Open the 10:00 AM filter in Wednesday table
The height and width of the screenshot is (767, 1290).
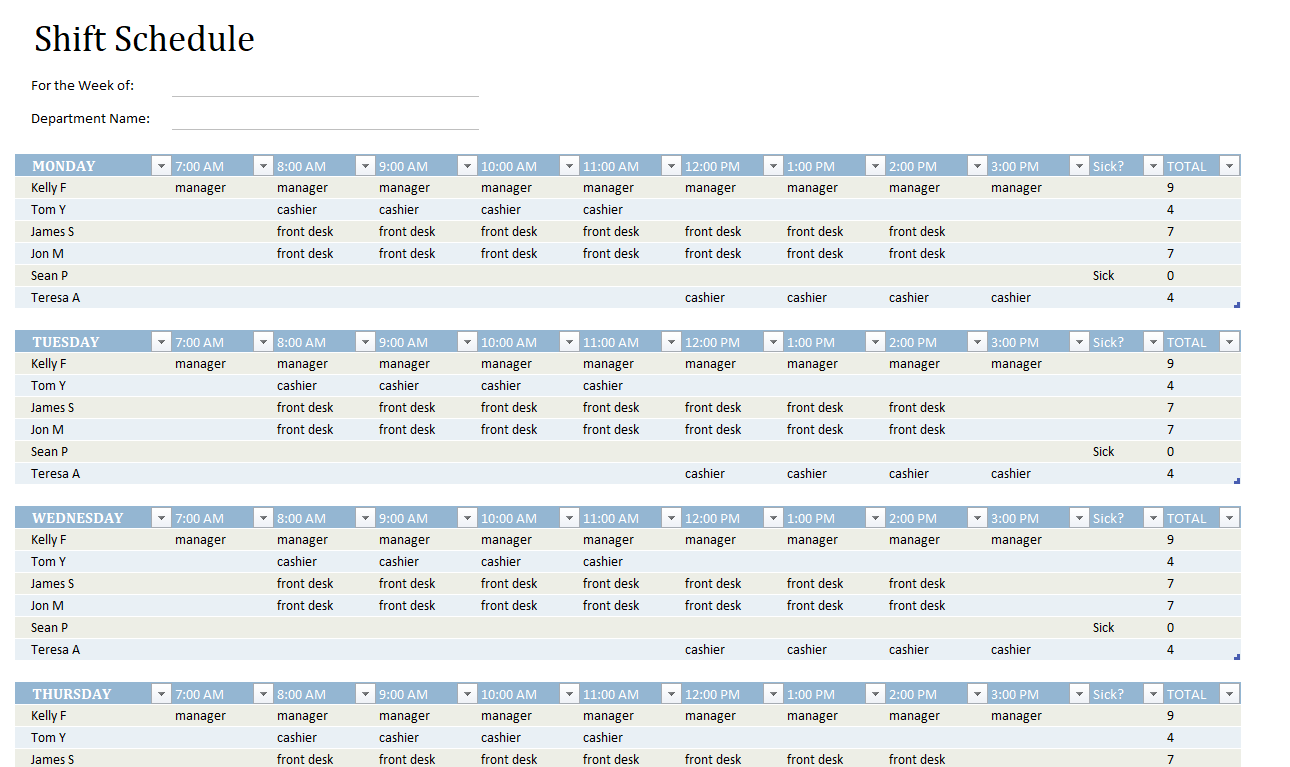(569, 518)
